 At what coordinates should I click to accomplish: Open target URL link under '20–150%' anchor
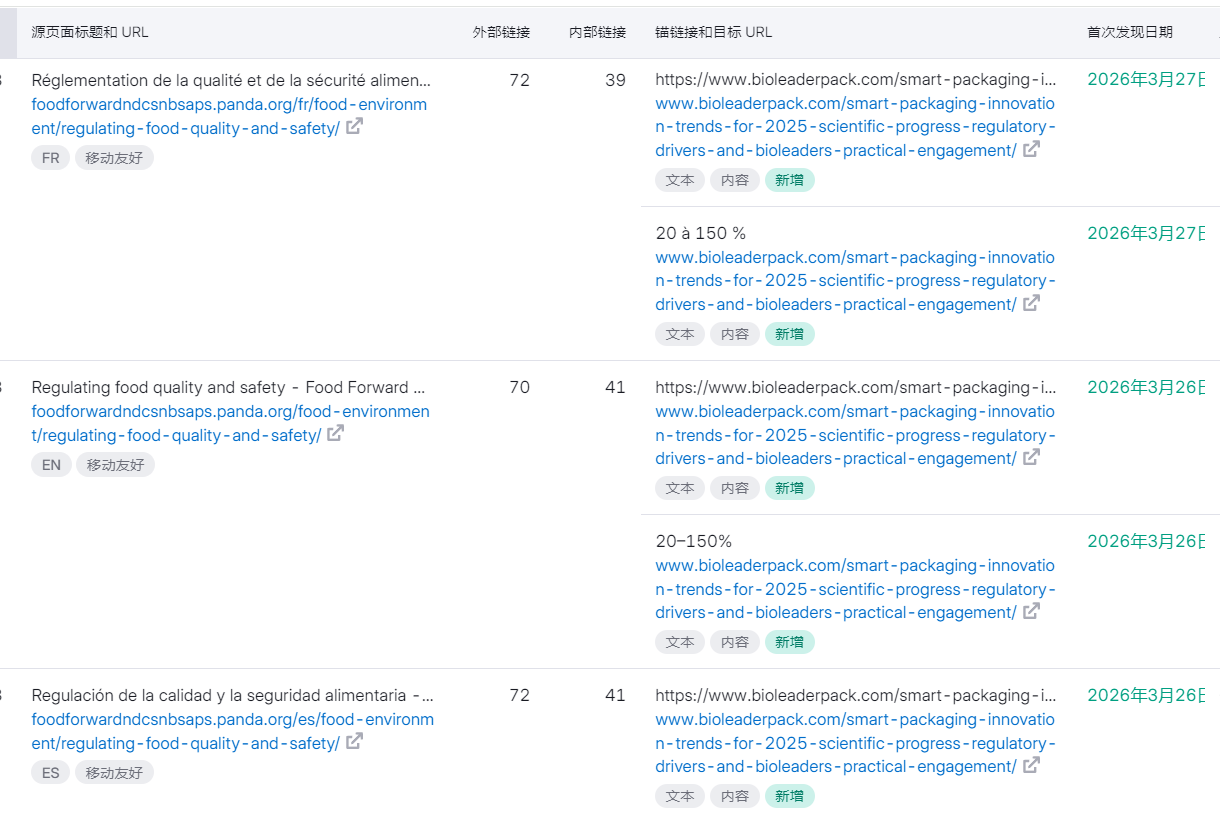(x=855, y=589)
